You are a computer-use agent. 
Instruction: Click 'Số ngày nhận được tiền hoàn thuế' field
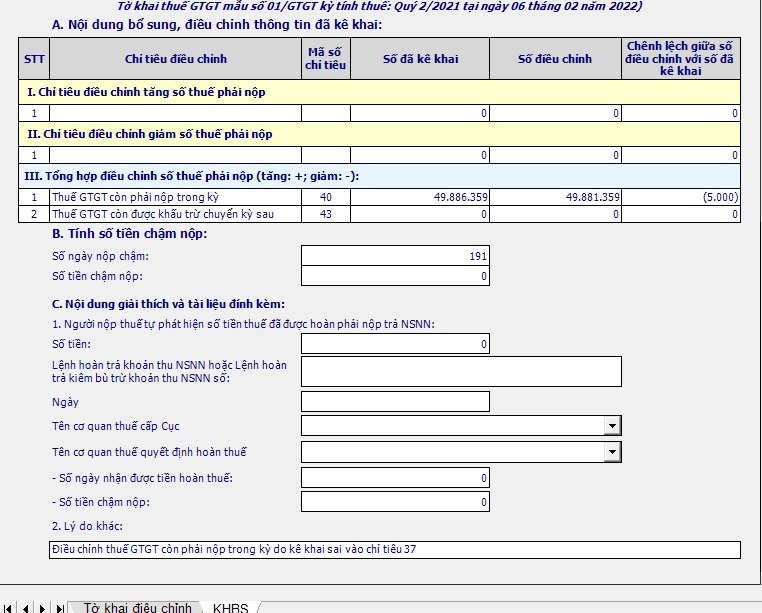(395, 478)
